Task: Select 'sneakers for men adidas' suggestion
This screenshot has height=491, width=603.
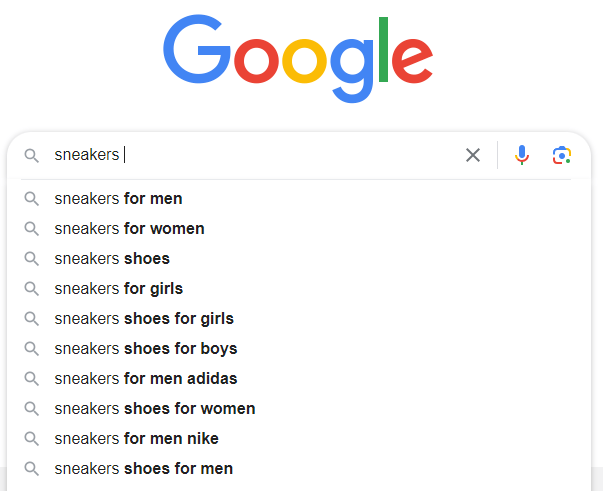Action: (x=145, y=378)
